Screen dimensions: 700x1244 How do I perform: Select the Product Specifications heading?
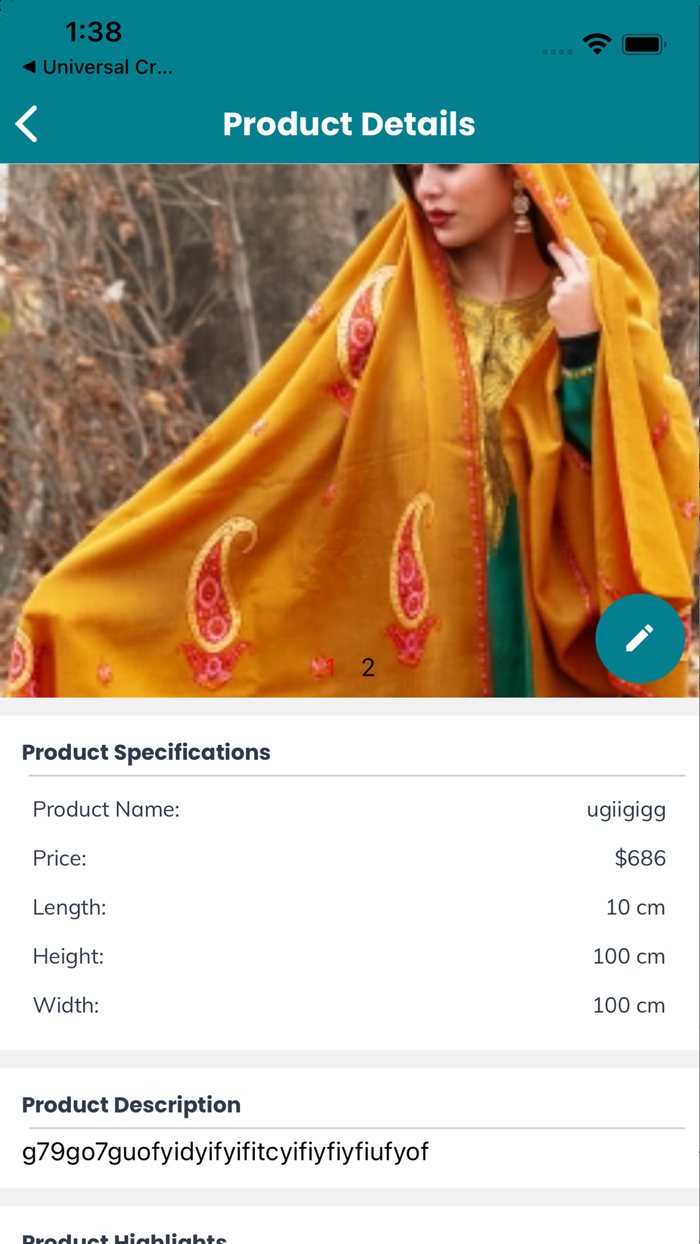click(146, 752)
